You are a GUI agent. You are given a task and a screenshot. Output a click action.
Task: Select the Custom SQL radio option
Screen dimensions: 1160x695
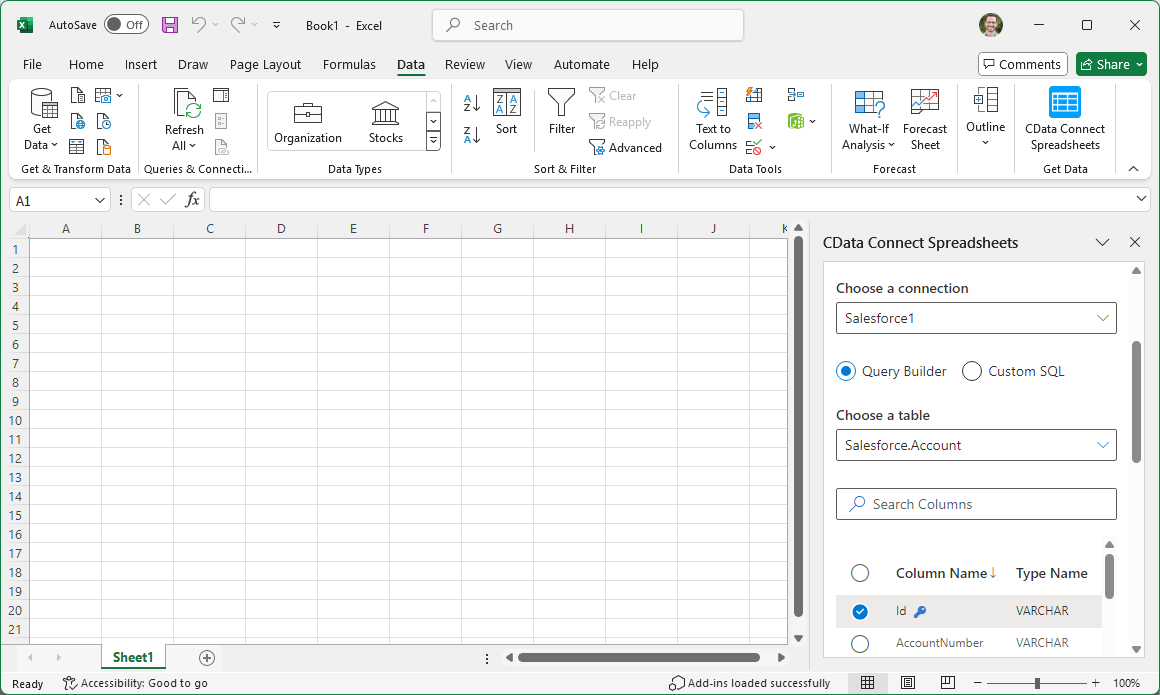[972, 371]
